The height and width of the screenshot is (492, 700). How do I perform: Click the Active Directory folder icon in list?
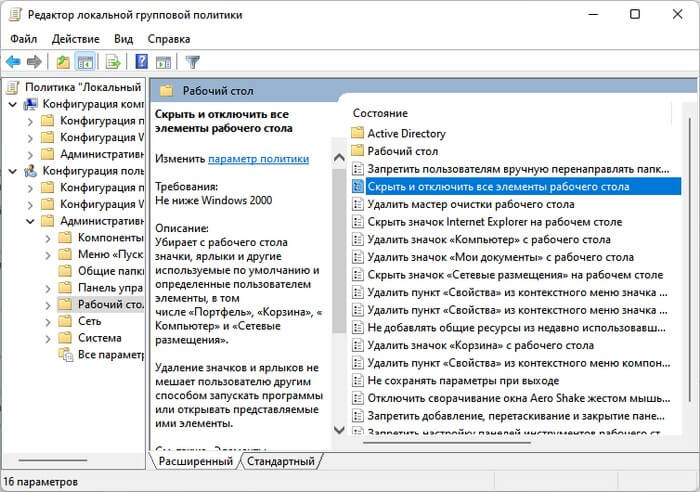pyautogui.click(x=358, y=133)
